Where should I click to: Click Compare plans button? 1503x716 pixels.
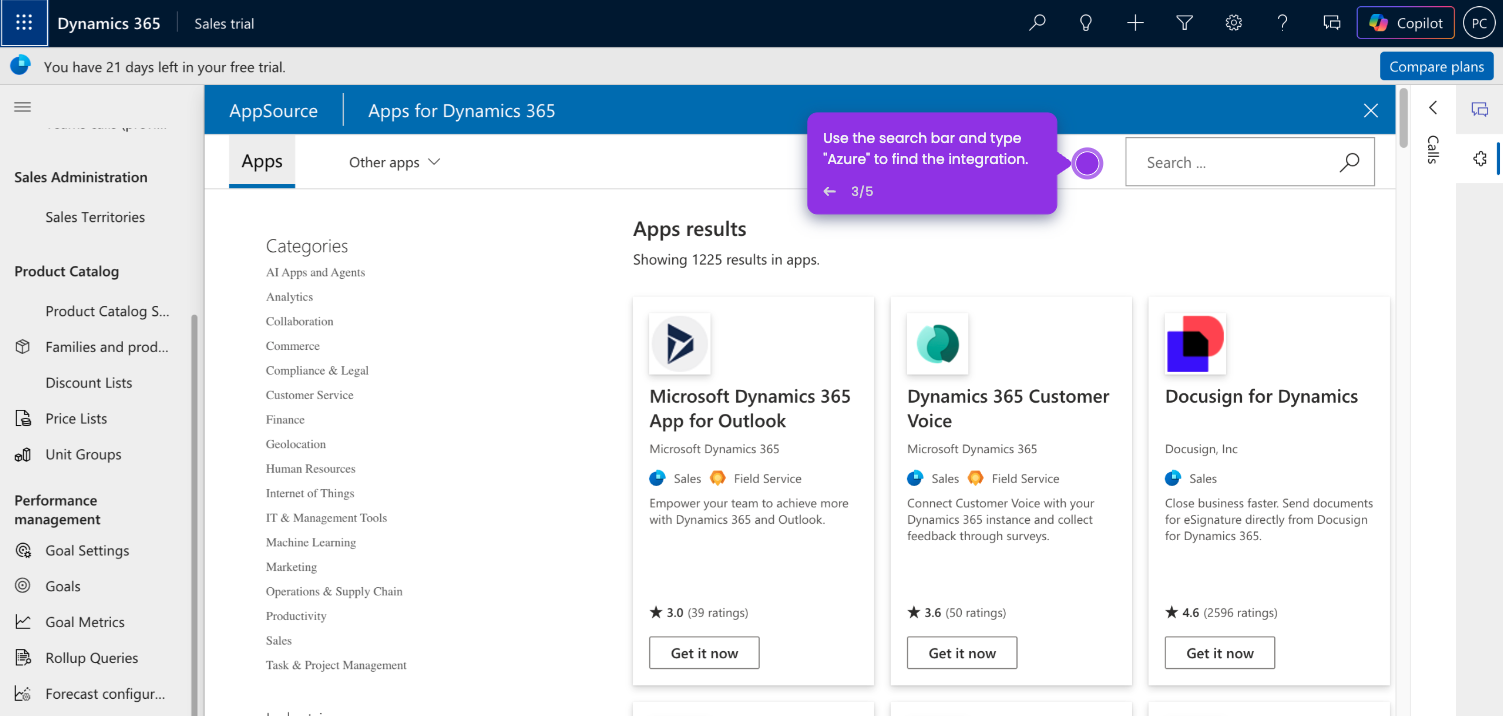tap(1436, 66)
